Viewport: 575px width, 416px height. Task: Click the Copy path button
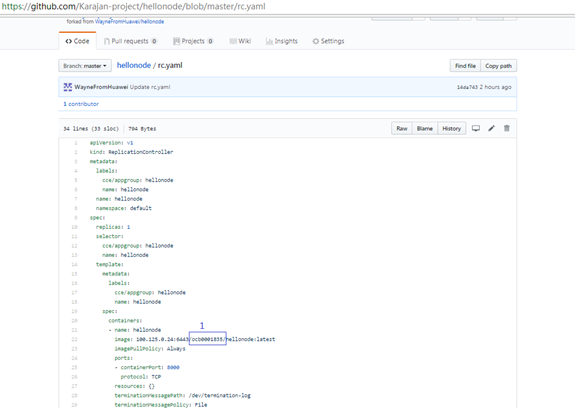(498, 66)
